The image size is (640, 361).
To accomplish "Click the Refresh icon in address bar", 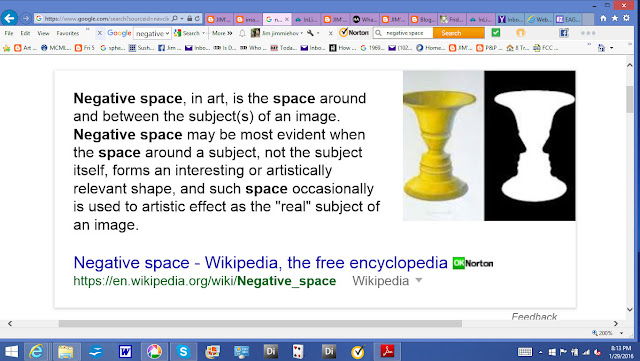I will pyautogui.click(x=198, y=18).
